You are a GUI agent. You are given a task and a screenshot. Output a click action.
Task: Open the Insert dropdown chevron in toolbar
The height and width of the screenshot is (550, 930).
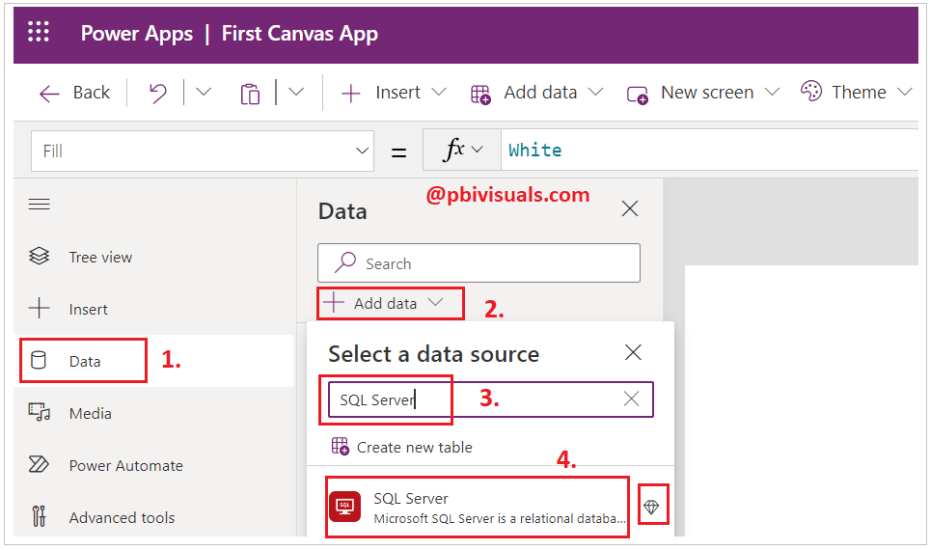(438, 92)
